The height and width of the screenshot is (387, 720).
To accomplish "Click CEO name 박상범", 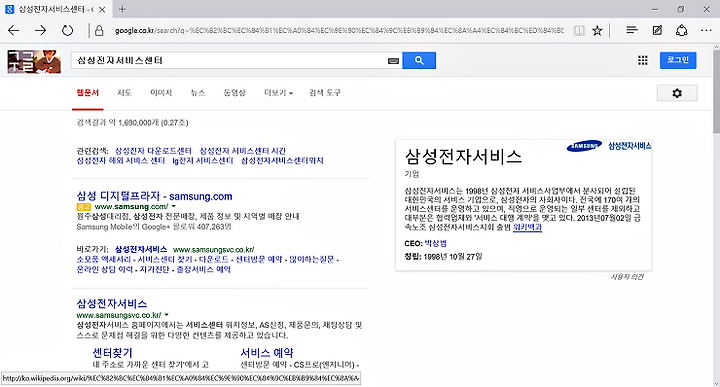I will tap(435, 243).
